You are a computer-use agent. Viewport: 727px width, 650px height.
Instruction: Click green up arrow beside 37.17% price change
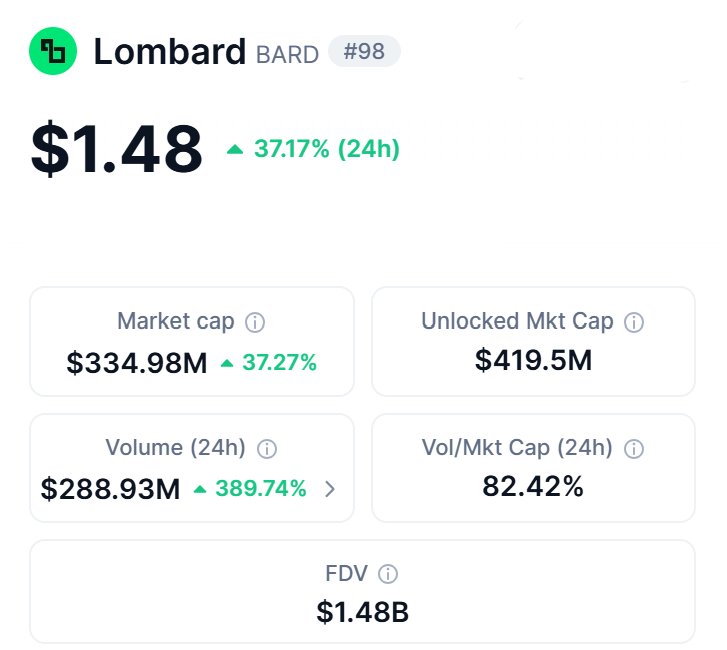click(235, 149)
